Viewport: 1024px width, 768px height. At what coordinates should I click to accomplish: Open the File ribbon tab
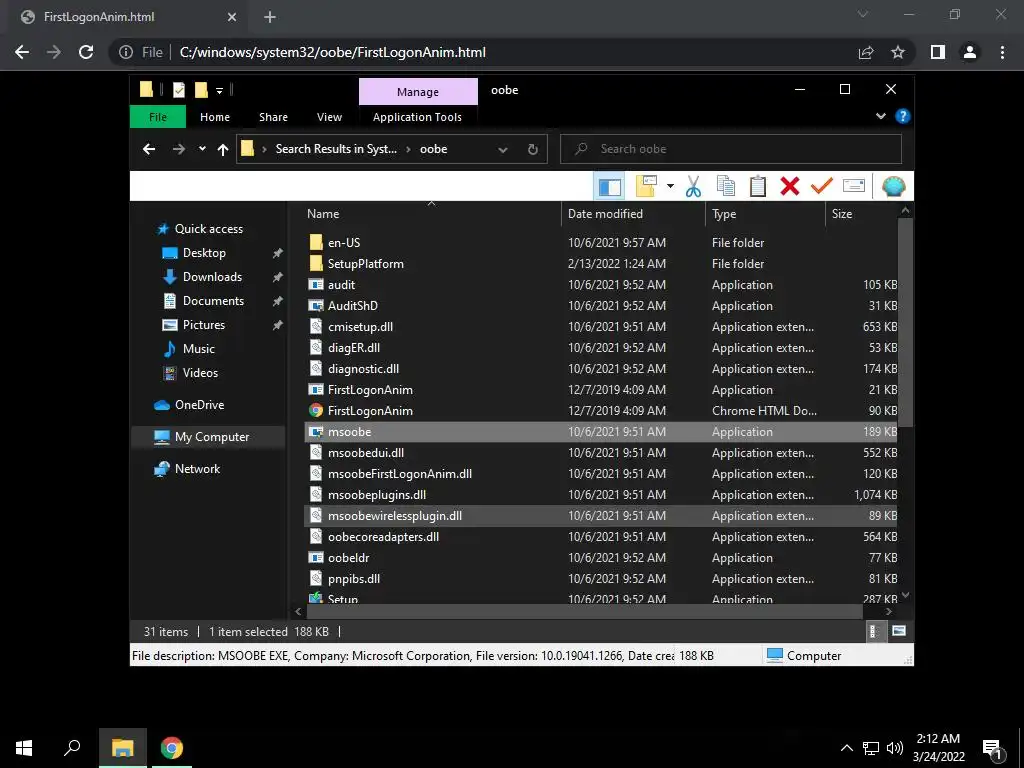pos(158,117)
